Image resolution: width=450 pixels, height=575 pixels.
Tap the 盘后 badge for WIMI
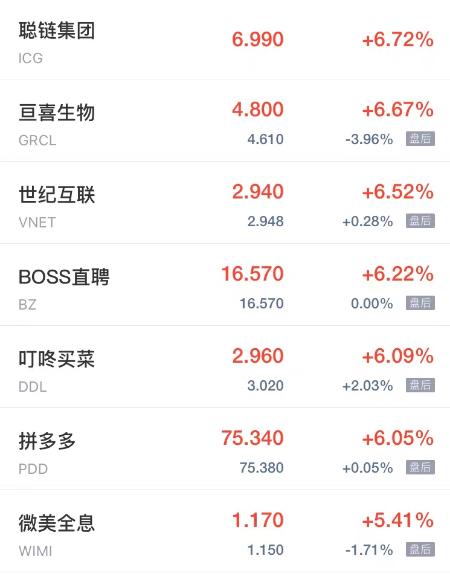(420, 549)
